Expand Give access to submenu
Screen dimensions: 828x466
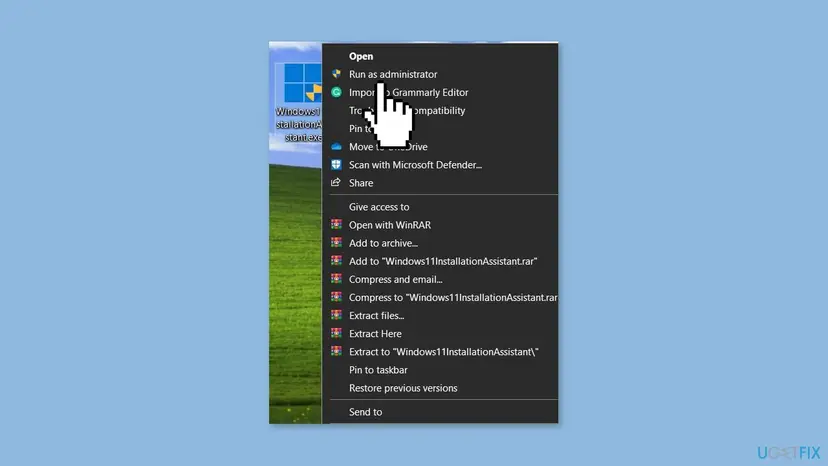(x=379, y=207)
